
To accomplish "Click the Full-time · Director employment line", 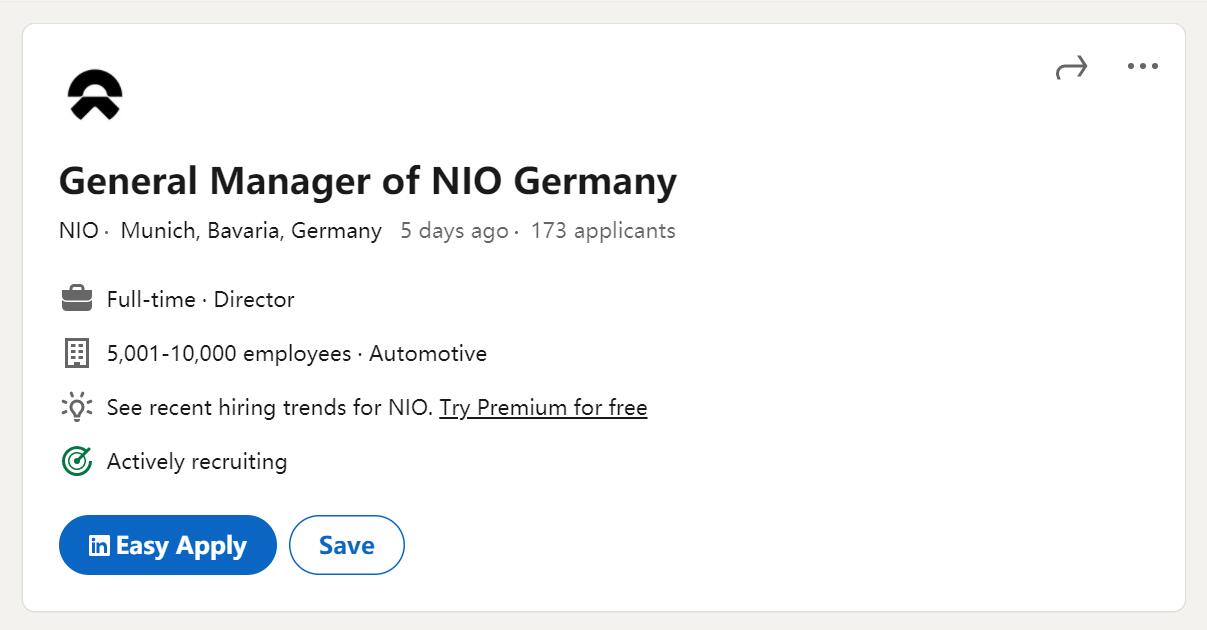I will [x=200, y=299].
